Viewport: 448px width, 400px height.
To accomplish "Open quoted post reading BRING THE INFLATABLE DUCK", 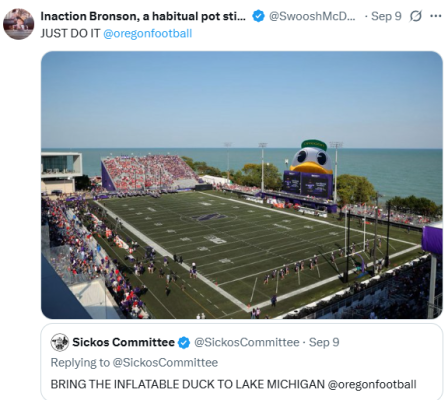I will (x=242, y=362).
